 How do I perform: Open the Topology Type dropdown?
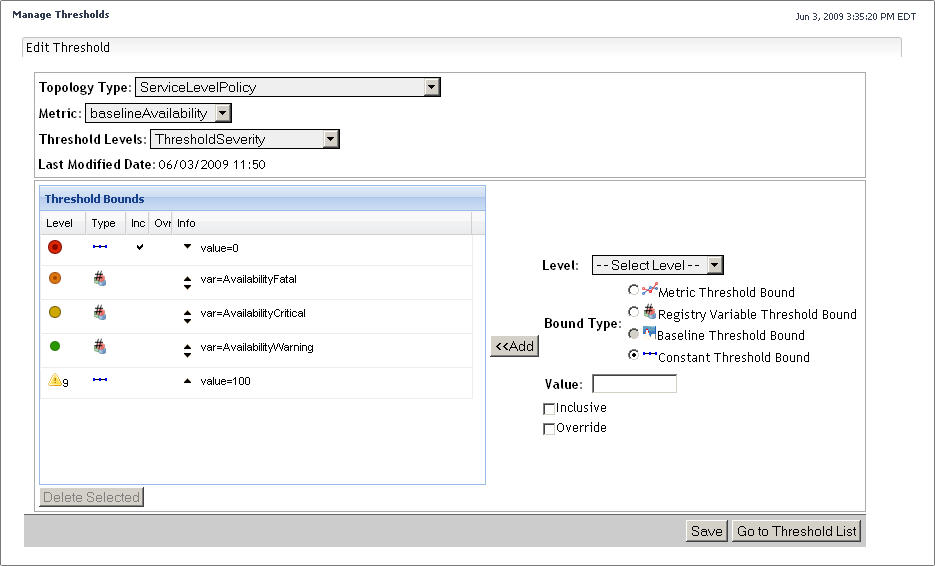(288, 87)
